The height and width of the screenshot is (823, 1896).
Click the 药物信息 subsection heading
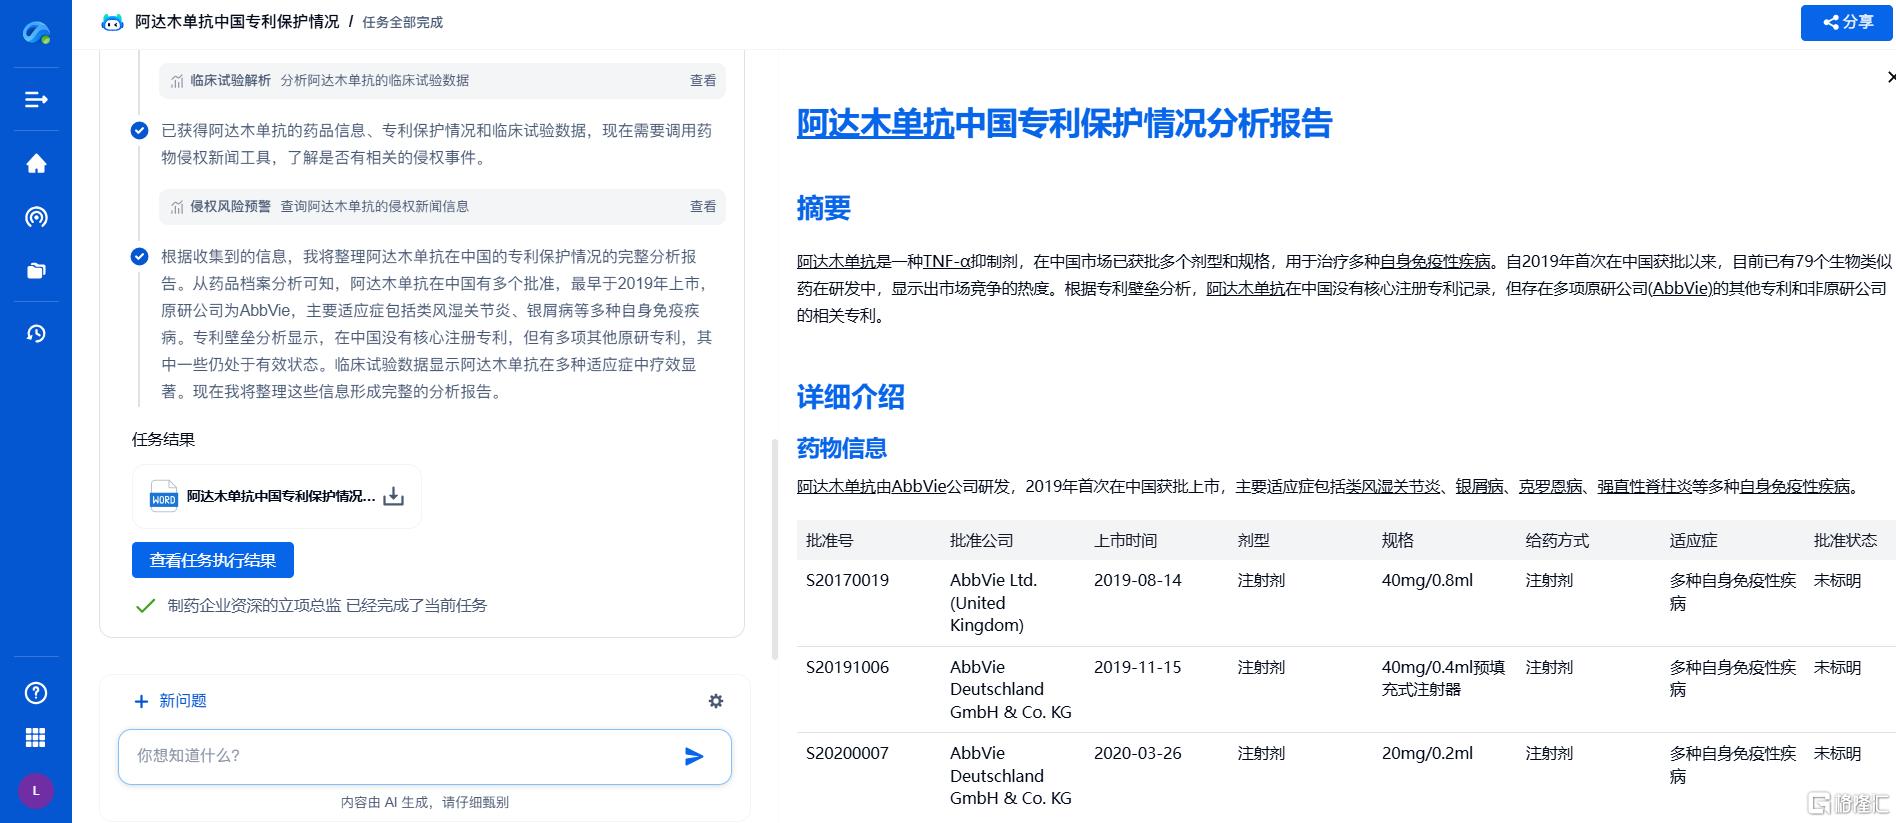pos(842,449)
